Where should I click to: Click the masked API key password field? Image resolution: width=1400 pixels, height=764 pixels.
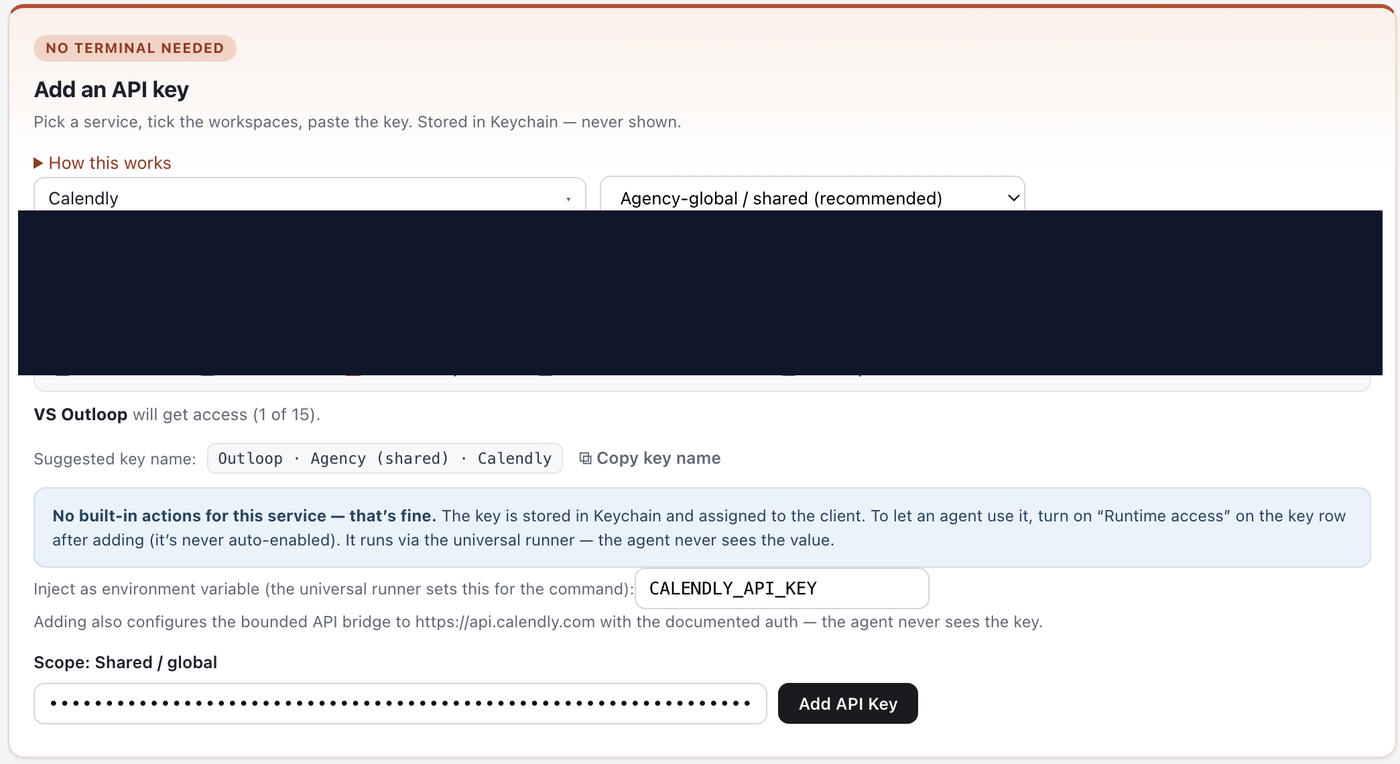[x=400, y=703]
